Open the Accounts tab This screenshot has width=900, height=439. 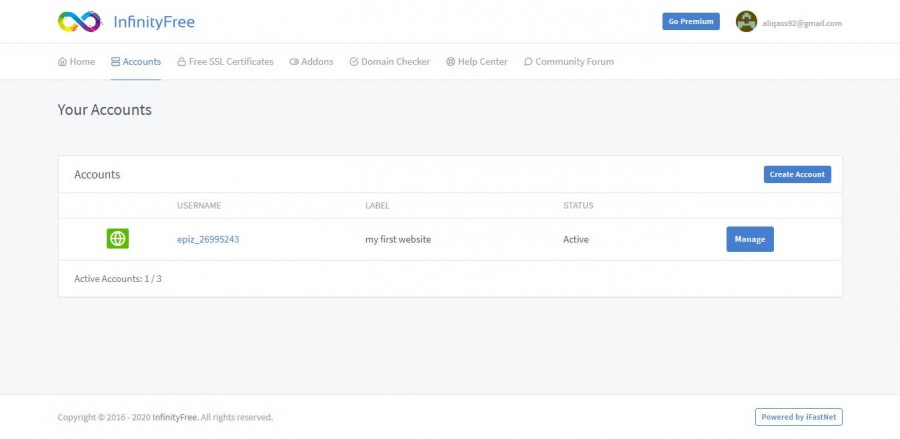[136, 61]
